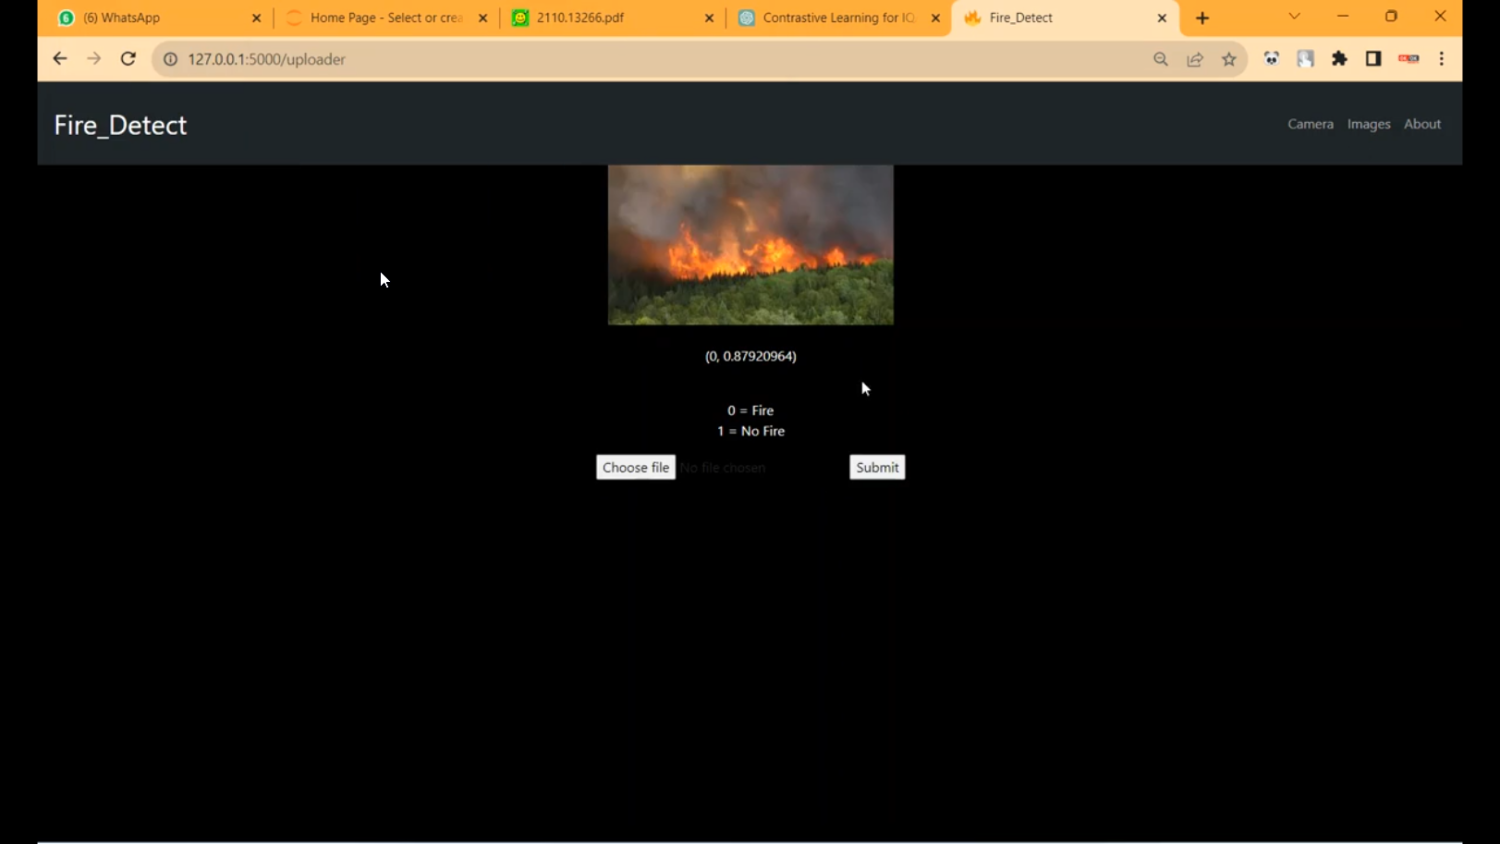
Task: View site information icon in address bar
Action: pyautogui.click(x=171, y=59)
